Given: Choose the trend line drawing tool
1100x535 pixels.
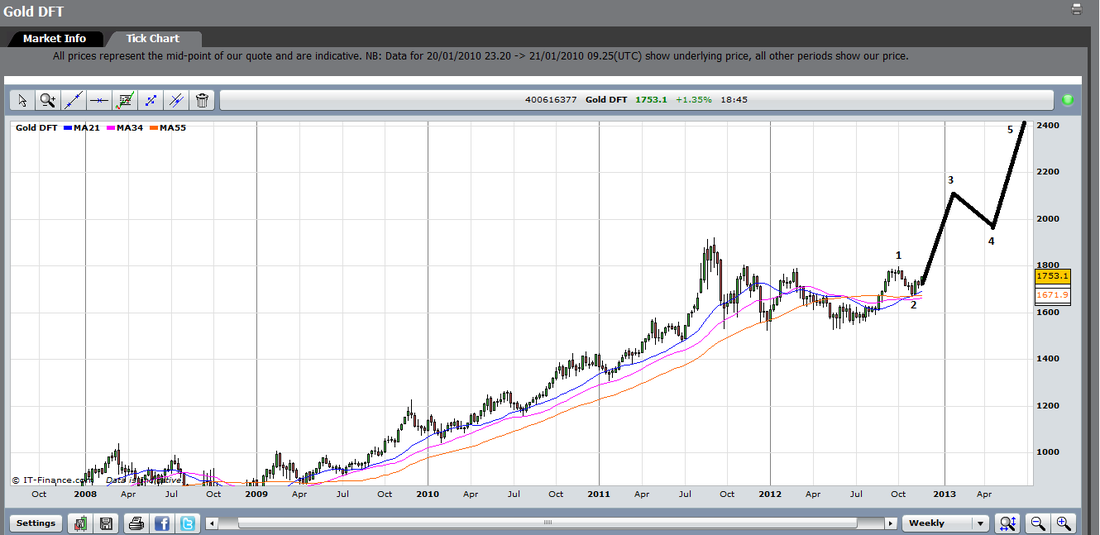Looking at the screenshot, I should [74, 100].
